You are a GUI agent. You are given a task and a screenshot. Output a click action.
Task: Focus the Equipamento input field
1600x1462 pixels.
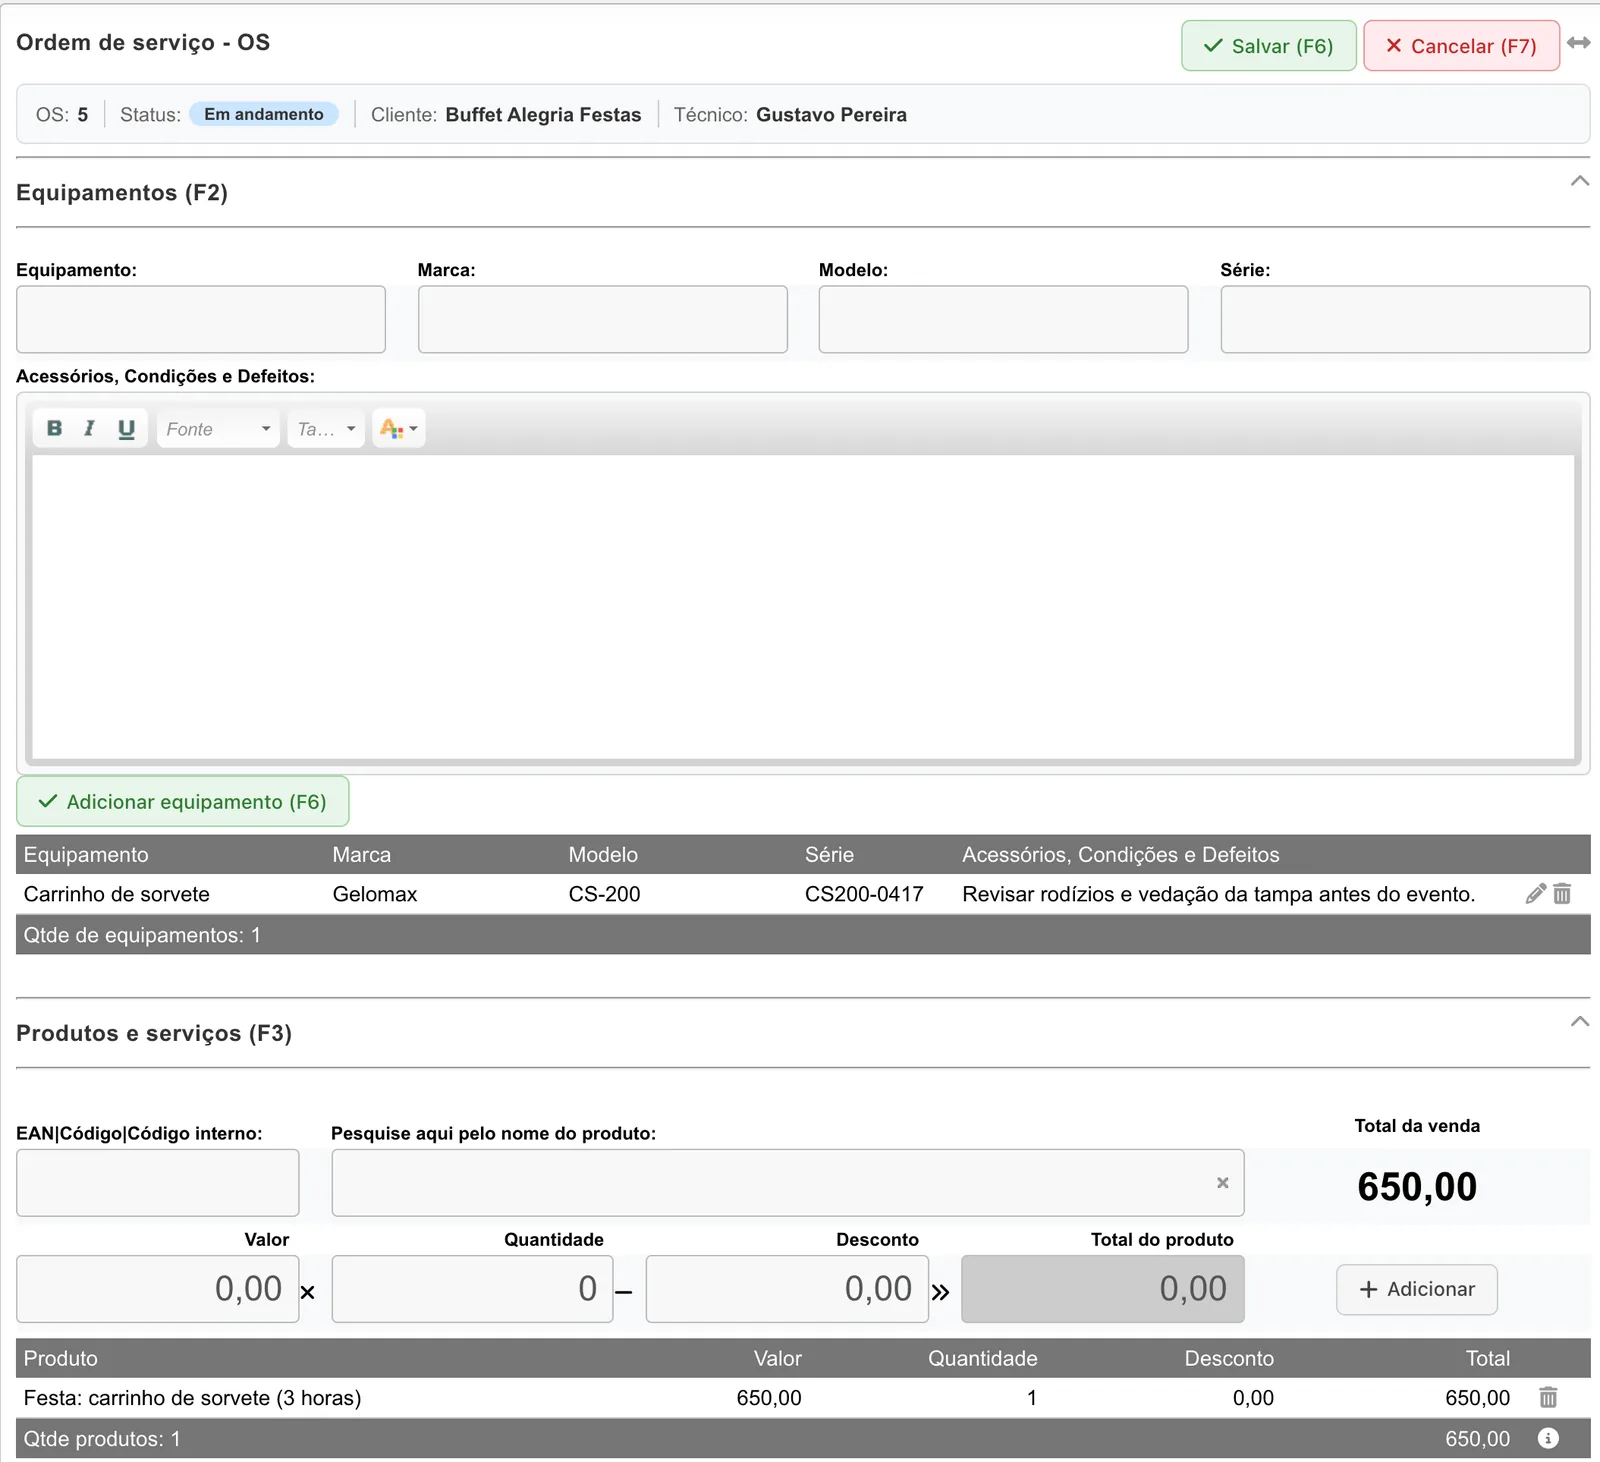pos(201,319)
